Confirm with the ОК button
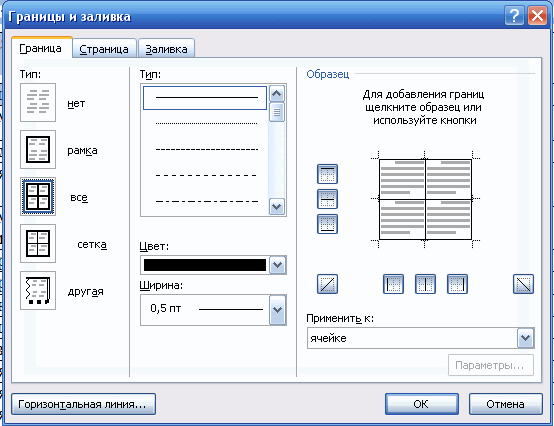554x426 pixels. pyautogui.click(x=422, y=404)
